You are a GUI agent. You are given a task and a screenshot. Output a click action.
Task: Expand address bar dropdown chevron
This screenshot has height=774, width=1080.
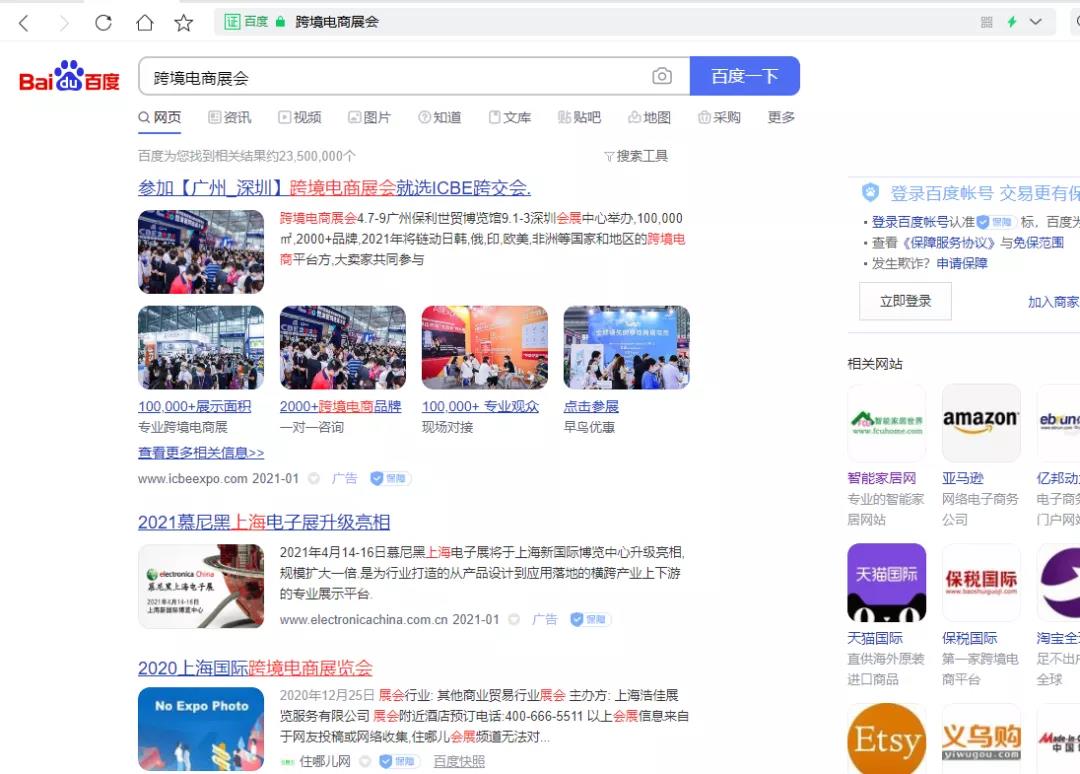(x=1035, y=22)
